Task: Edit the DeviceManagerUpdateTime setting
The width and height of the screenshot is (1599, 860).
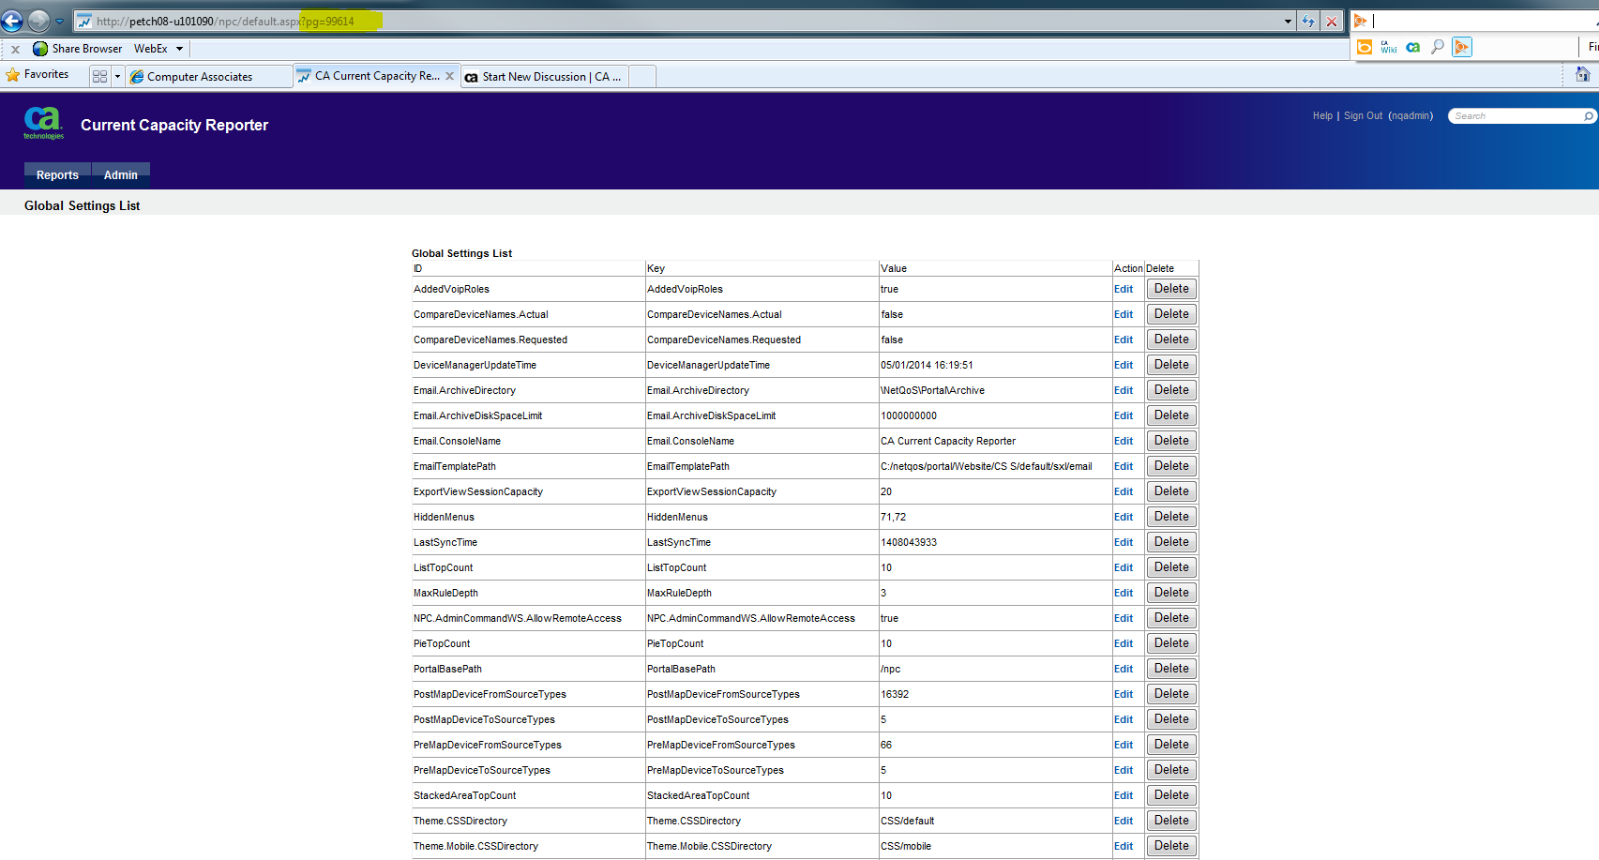Action: [1123, 365]
